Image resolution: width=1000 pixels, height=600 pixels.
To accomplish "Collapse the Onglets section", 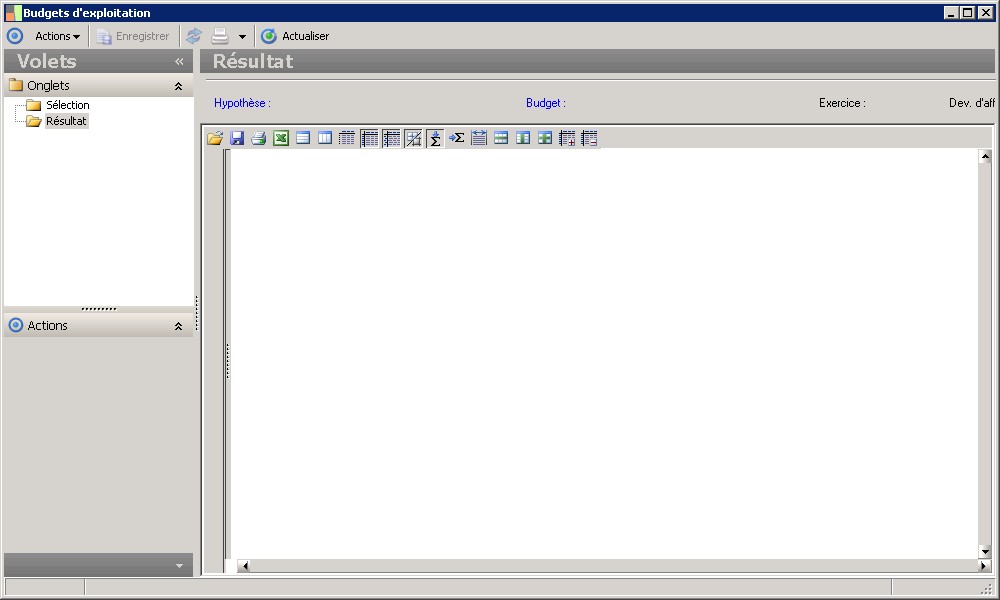I will 179,86.
